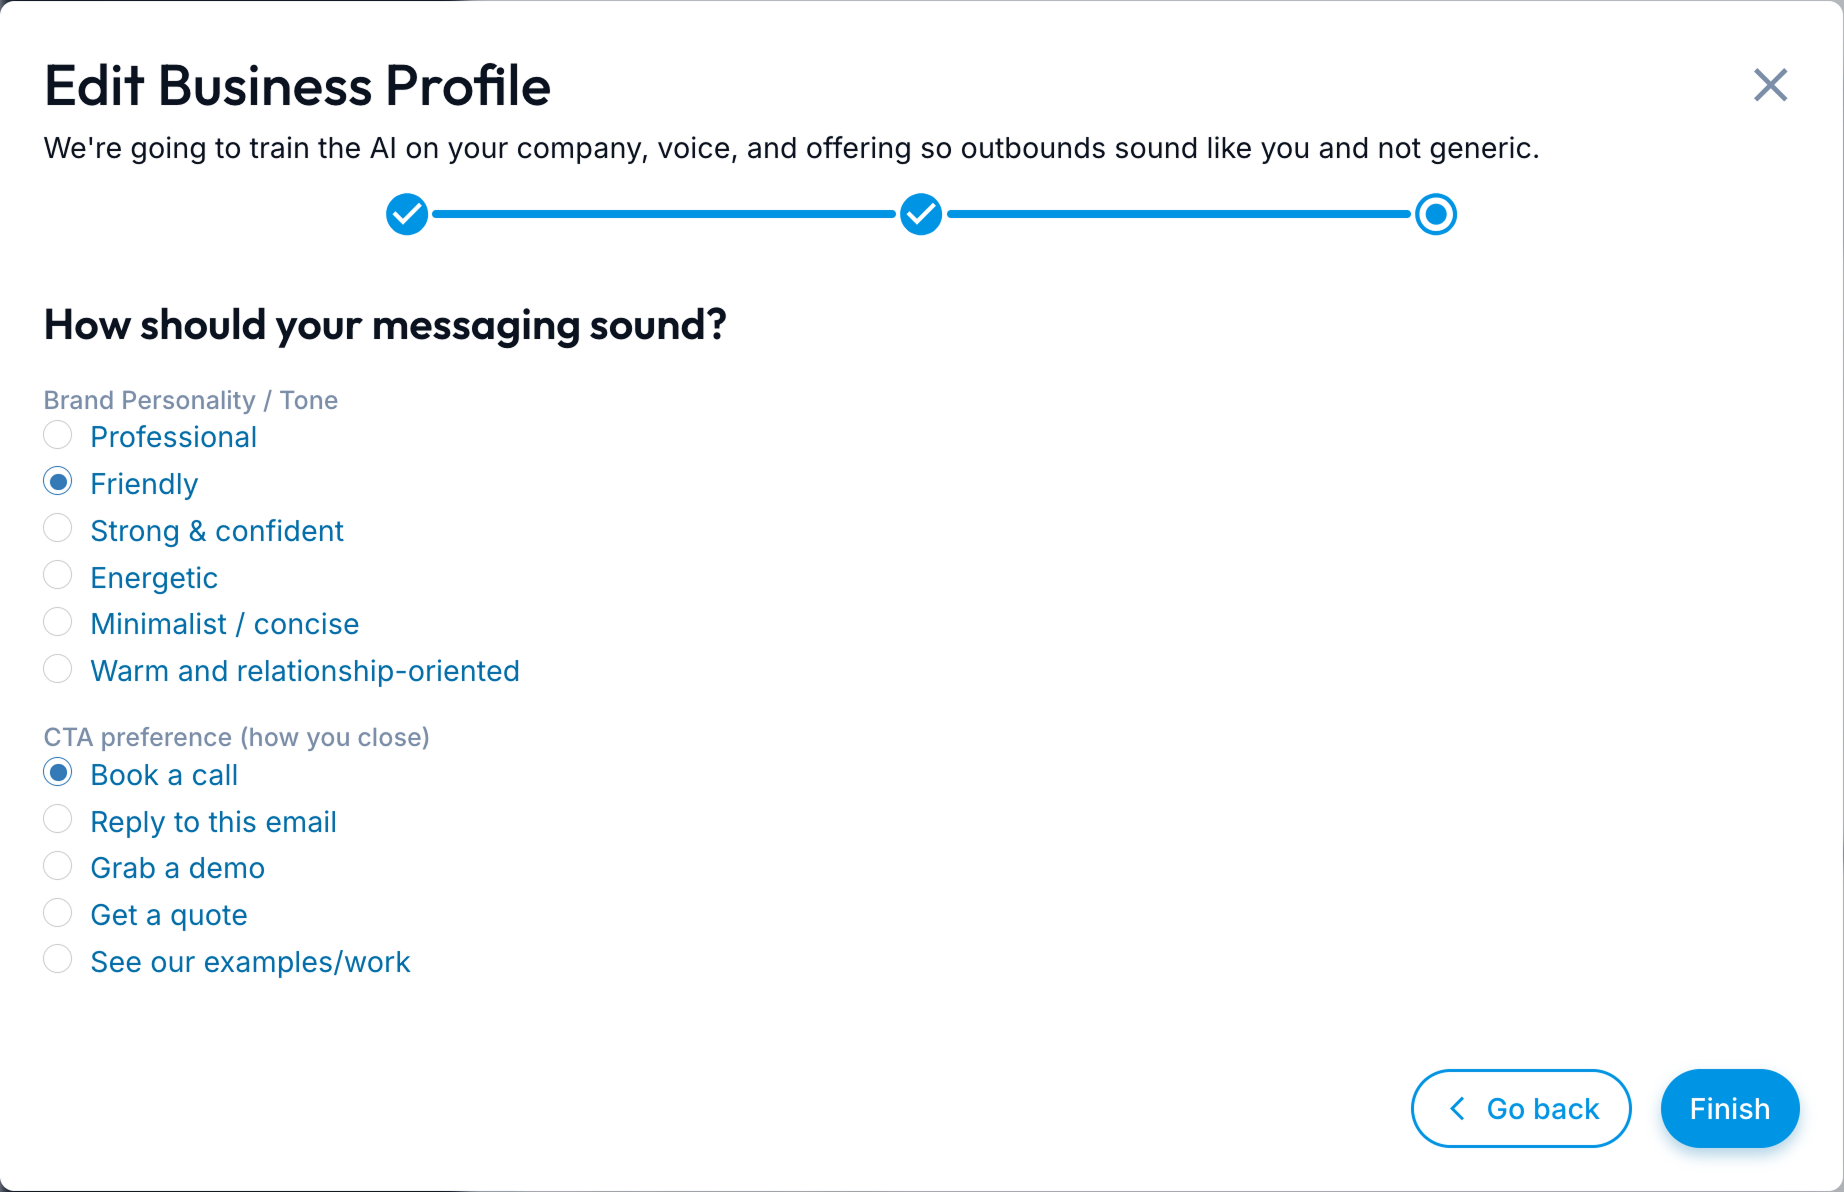Click the second completed step checkmark
The height and width of the screenshot is (1192, 1844).
921,214
